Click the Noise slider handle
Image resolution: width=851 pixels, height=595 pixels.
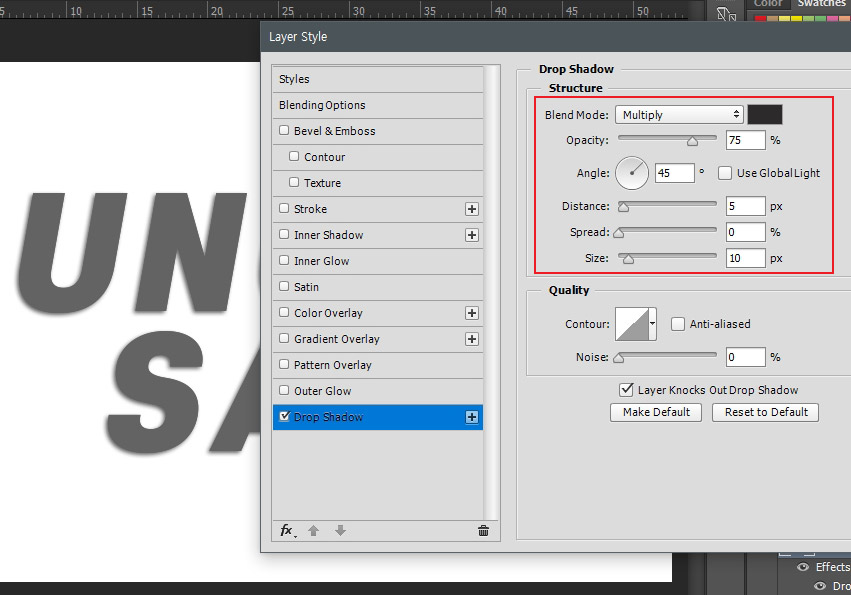619,358
